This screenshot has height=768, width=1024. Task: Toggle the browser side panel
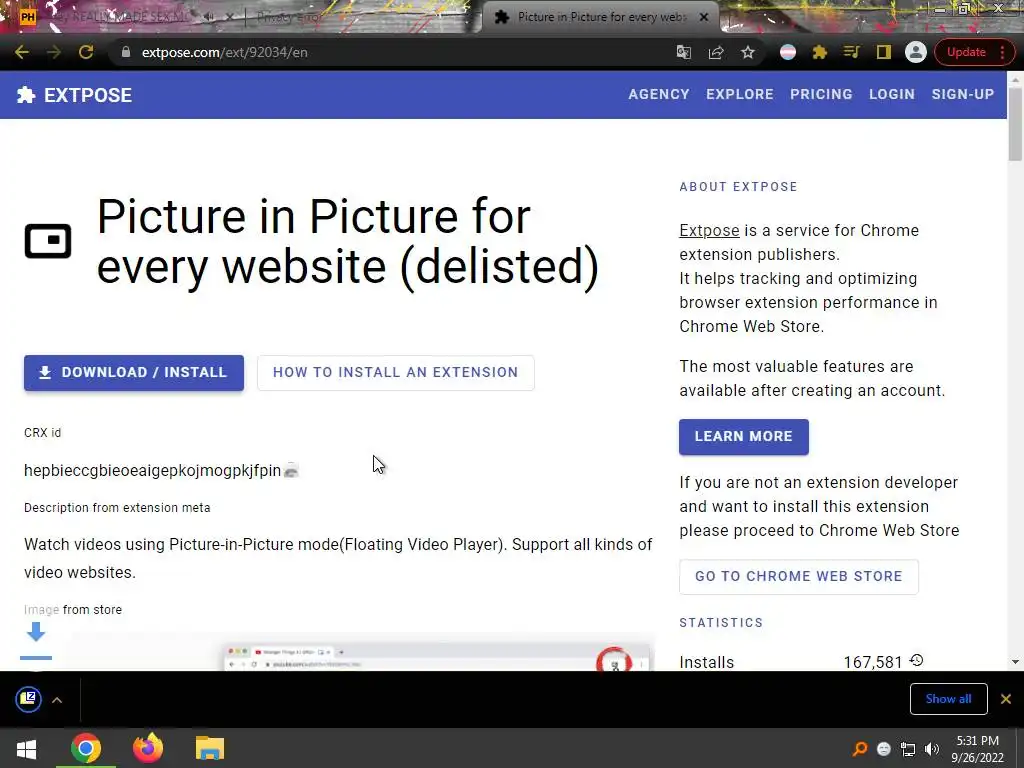(884, 52)
